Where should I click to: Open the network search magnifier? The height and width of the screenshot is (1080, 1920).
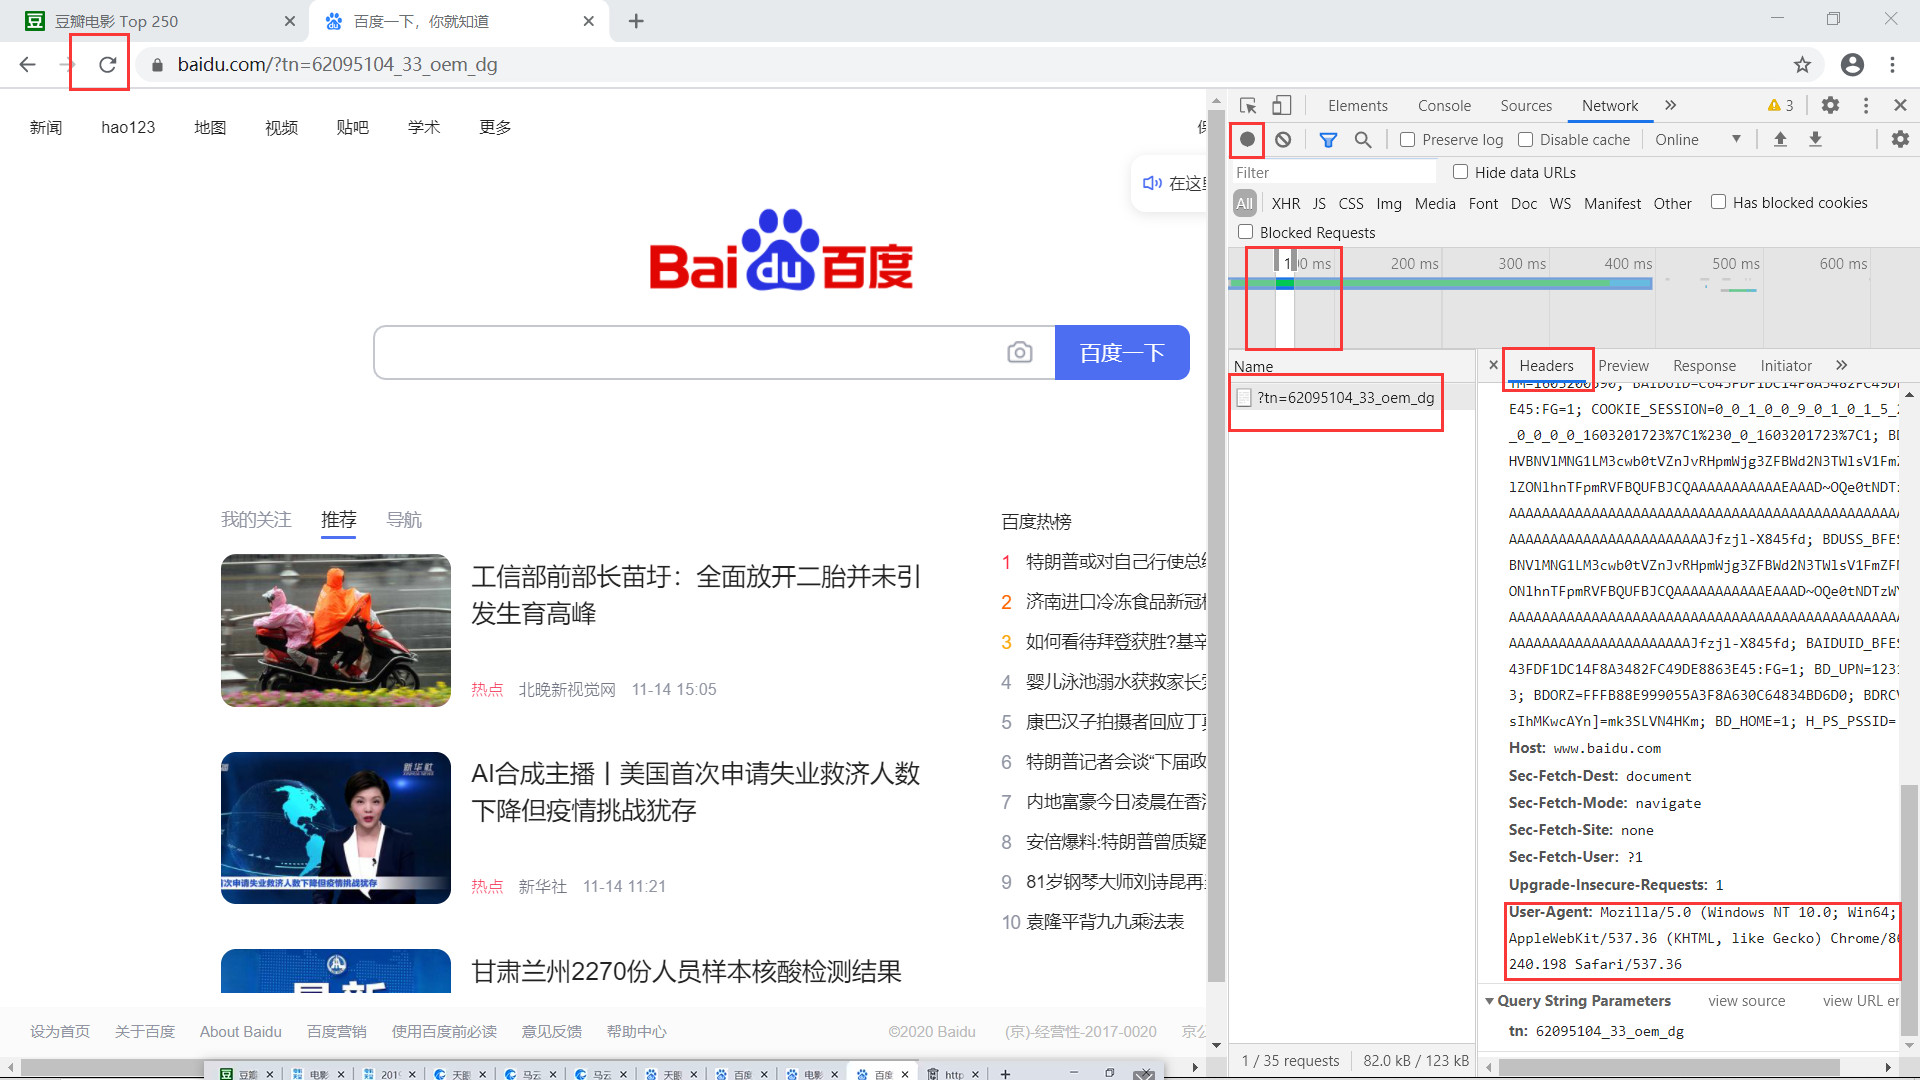pyautogui.click(x=1363, y=140)
